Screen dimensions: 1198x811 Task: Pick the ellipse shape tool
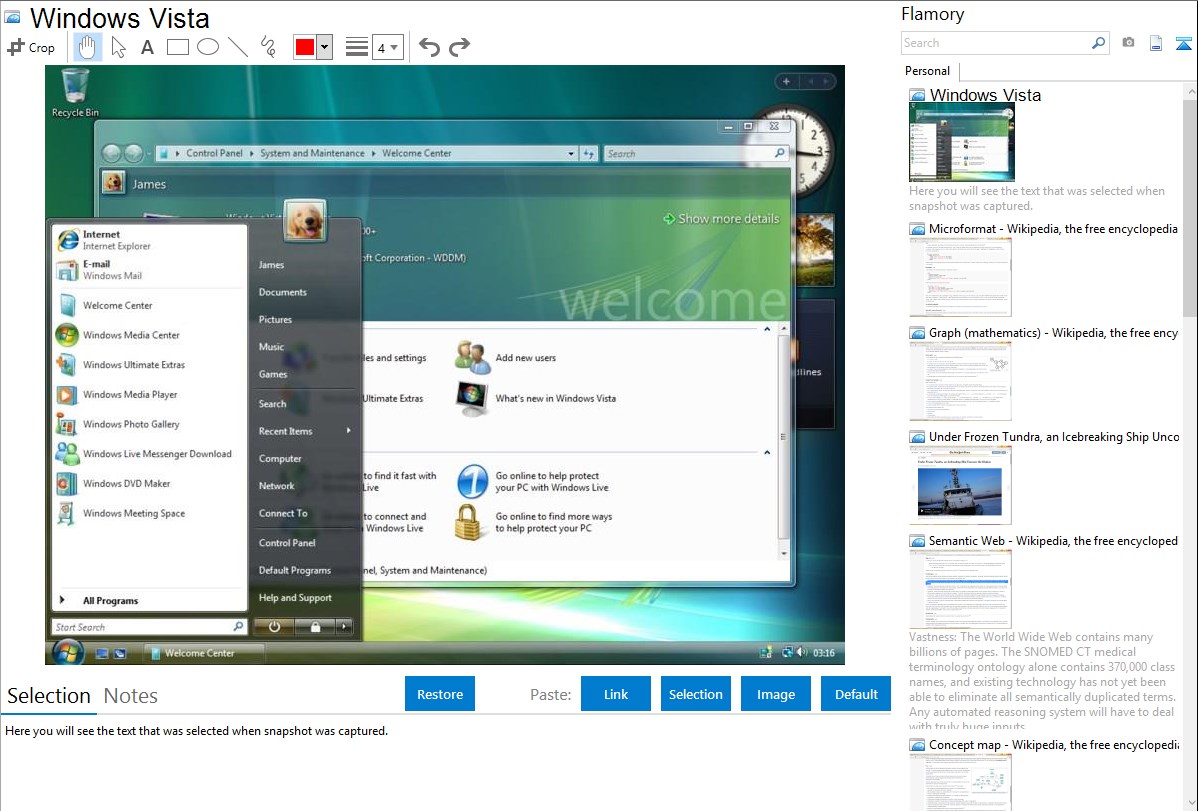(208, 47)
